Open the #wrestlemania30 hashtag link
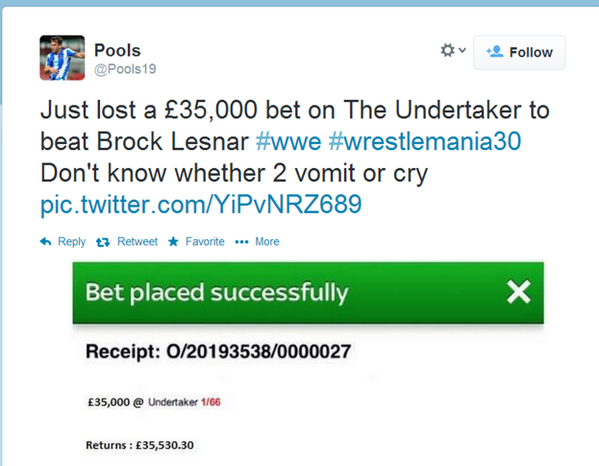Image resolution: width=599 pixels, height=466 pixels. pos(425,142)
